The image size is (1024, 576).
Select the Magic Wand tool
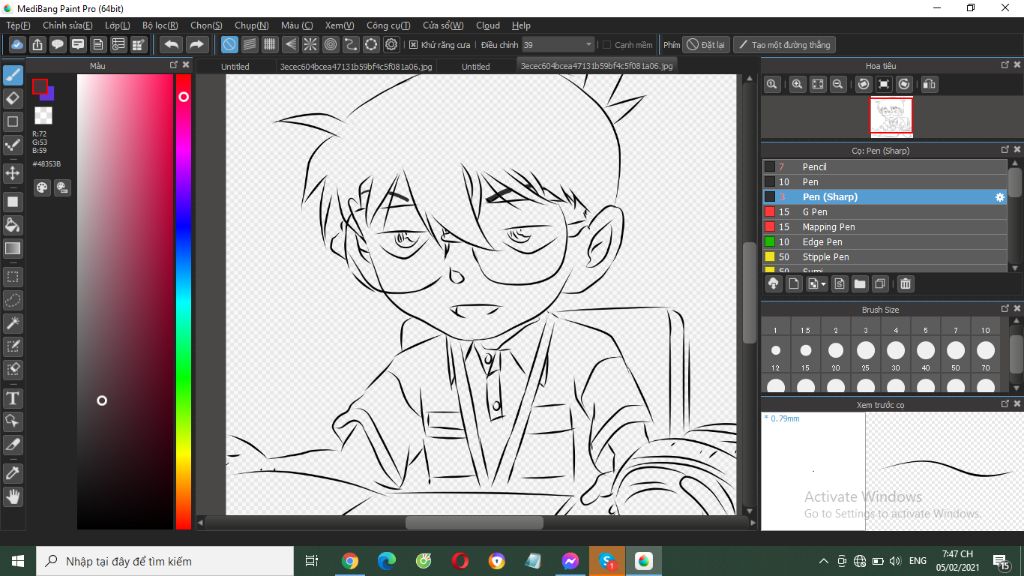tap(12, 323)
